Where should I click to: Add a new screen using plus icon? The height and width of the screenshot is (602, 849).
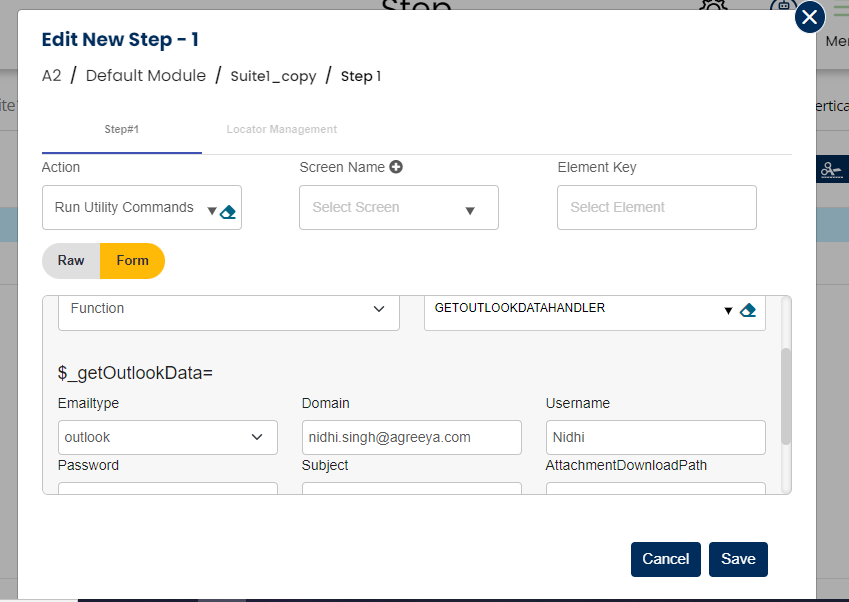pos(396,167)
